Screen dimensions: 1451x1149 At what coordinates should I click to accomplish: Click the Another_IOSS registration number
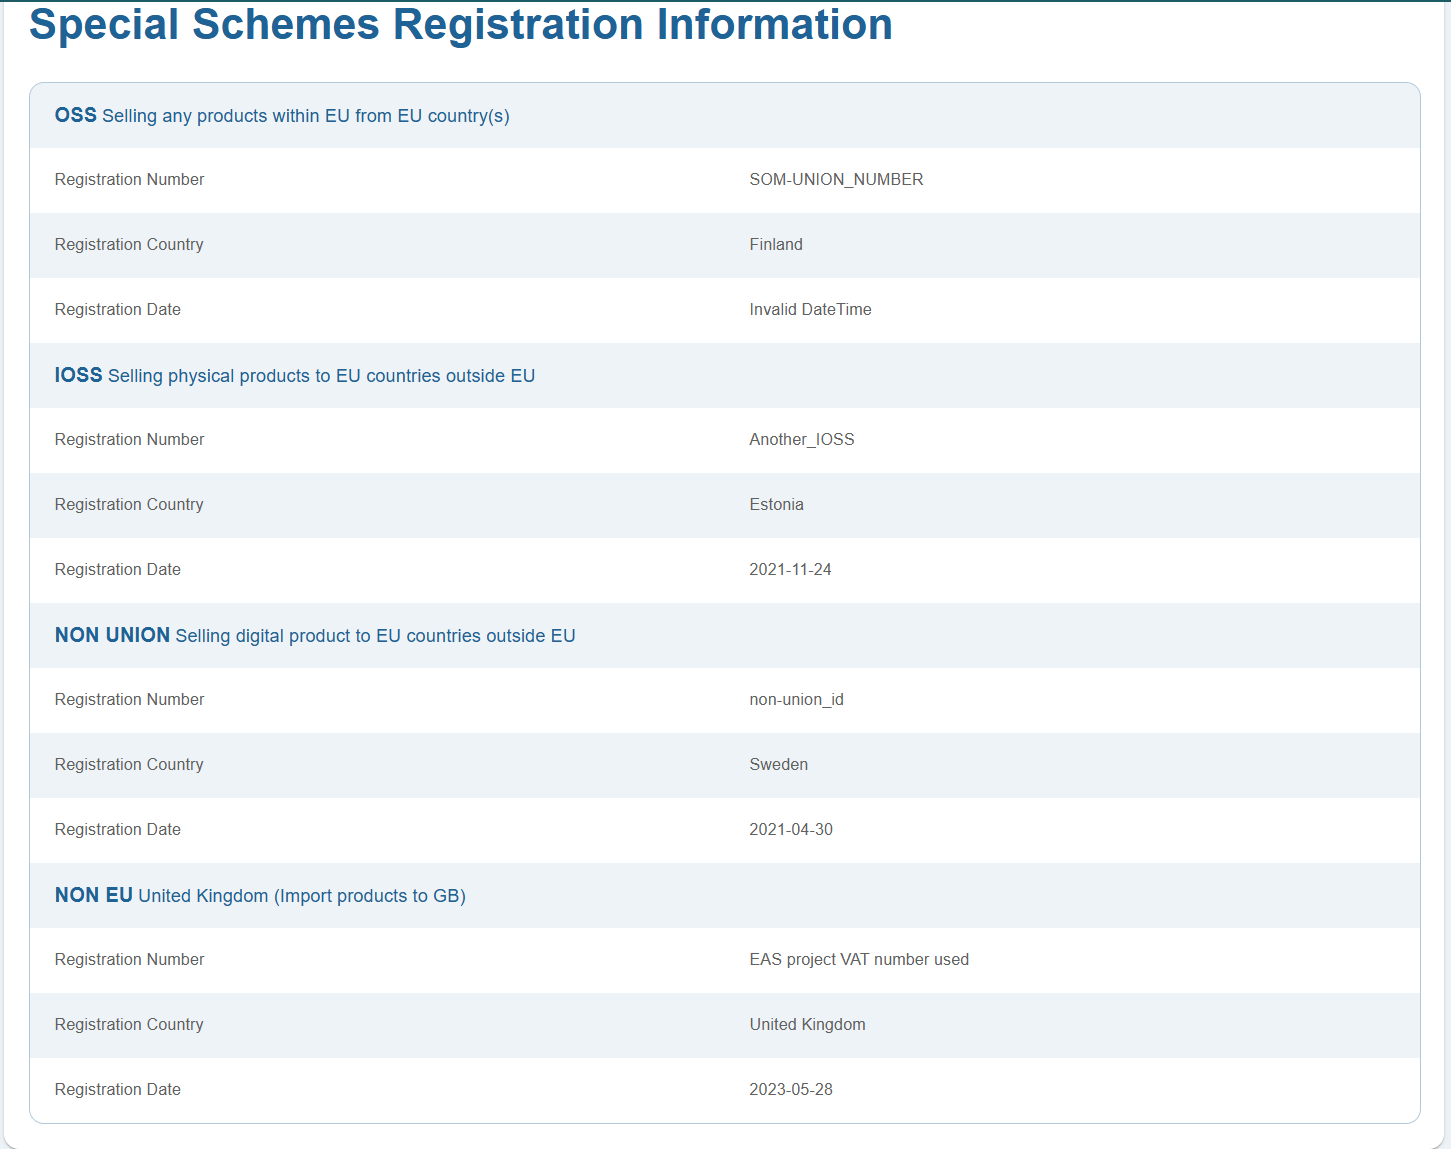coord(802,440)
